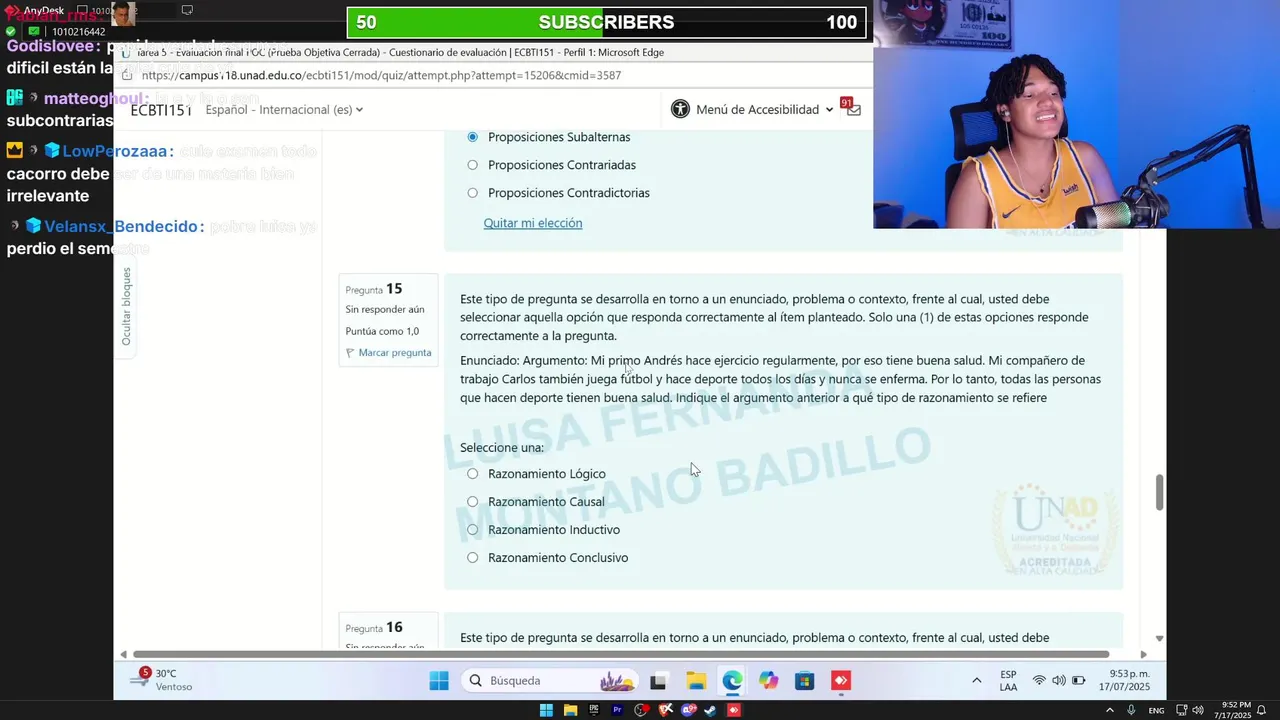Select Proposiciones Subalternas radio button
This screenshot has width=1280, height=720.
pos(473,137)
